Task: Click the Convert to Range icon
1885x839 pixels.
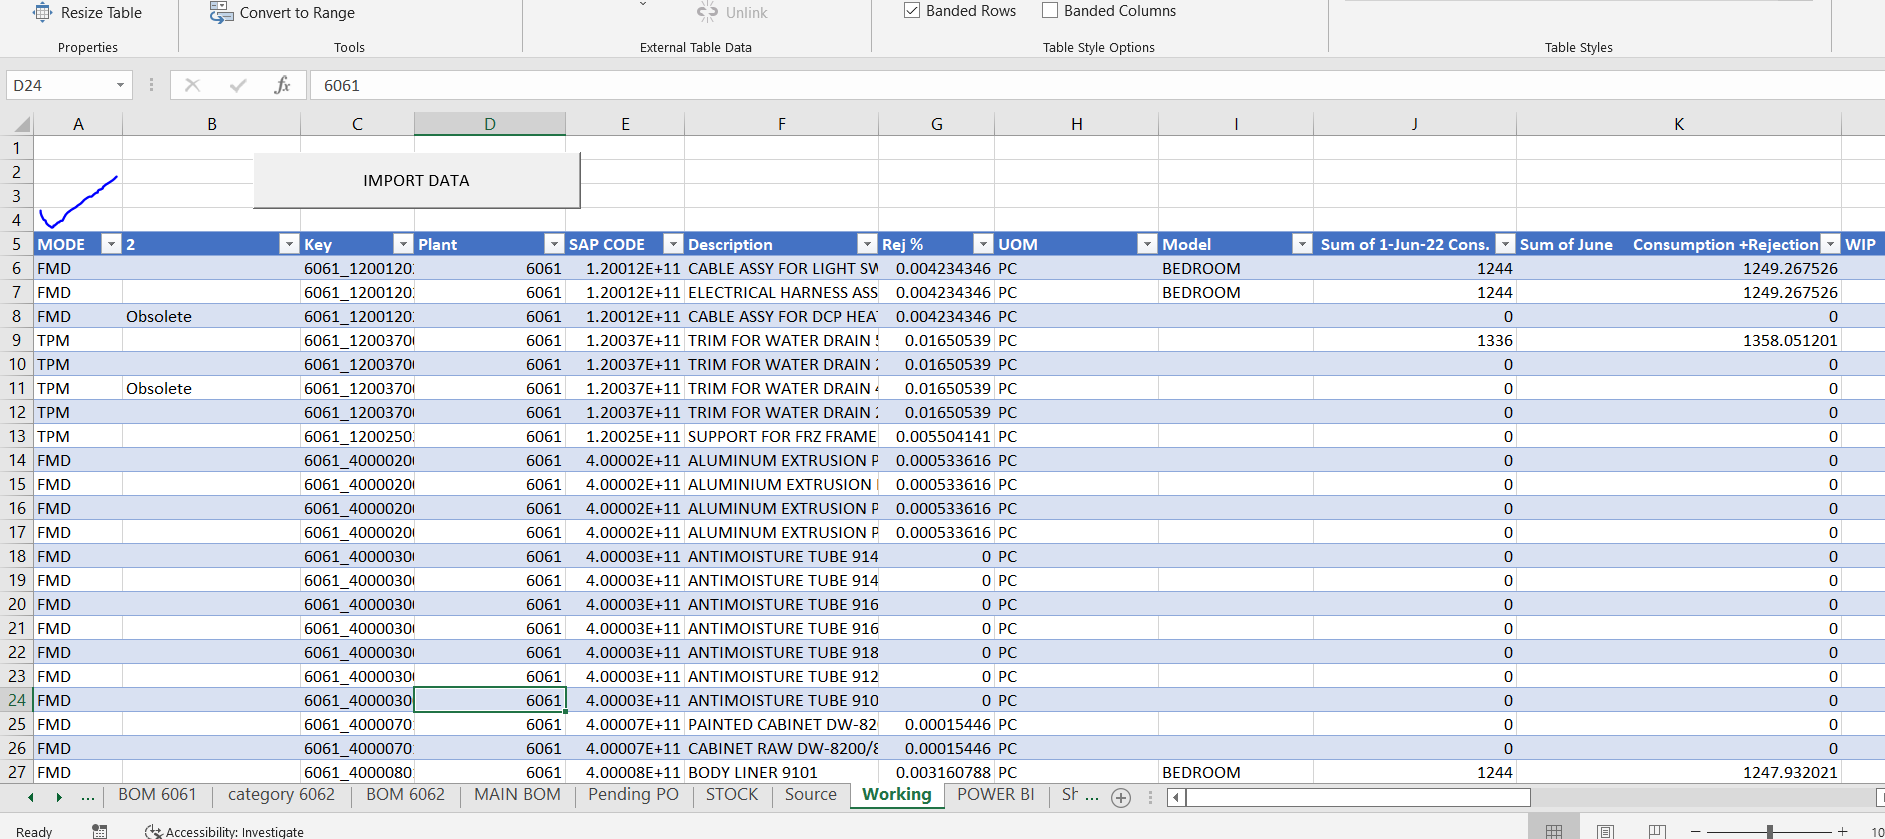Action: pyautogui.click(x=221, y=13)
